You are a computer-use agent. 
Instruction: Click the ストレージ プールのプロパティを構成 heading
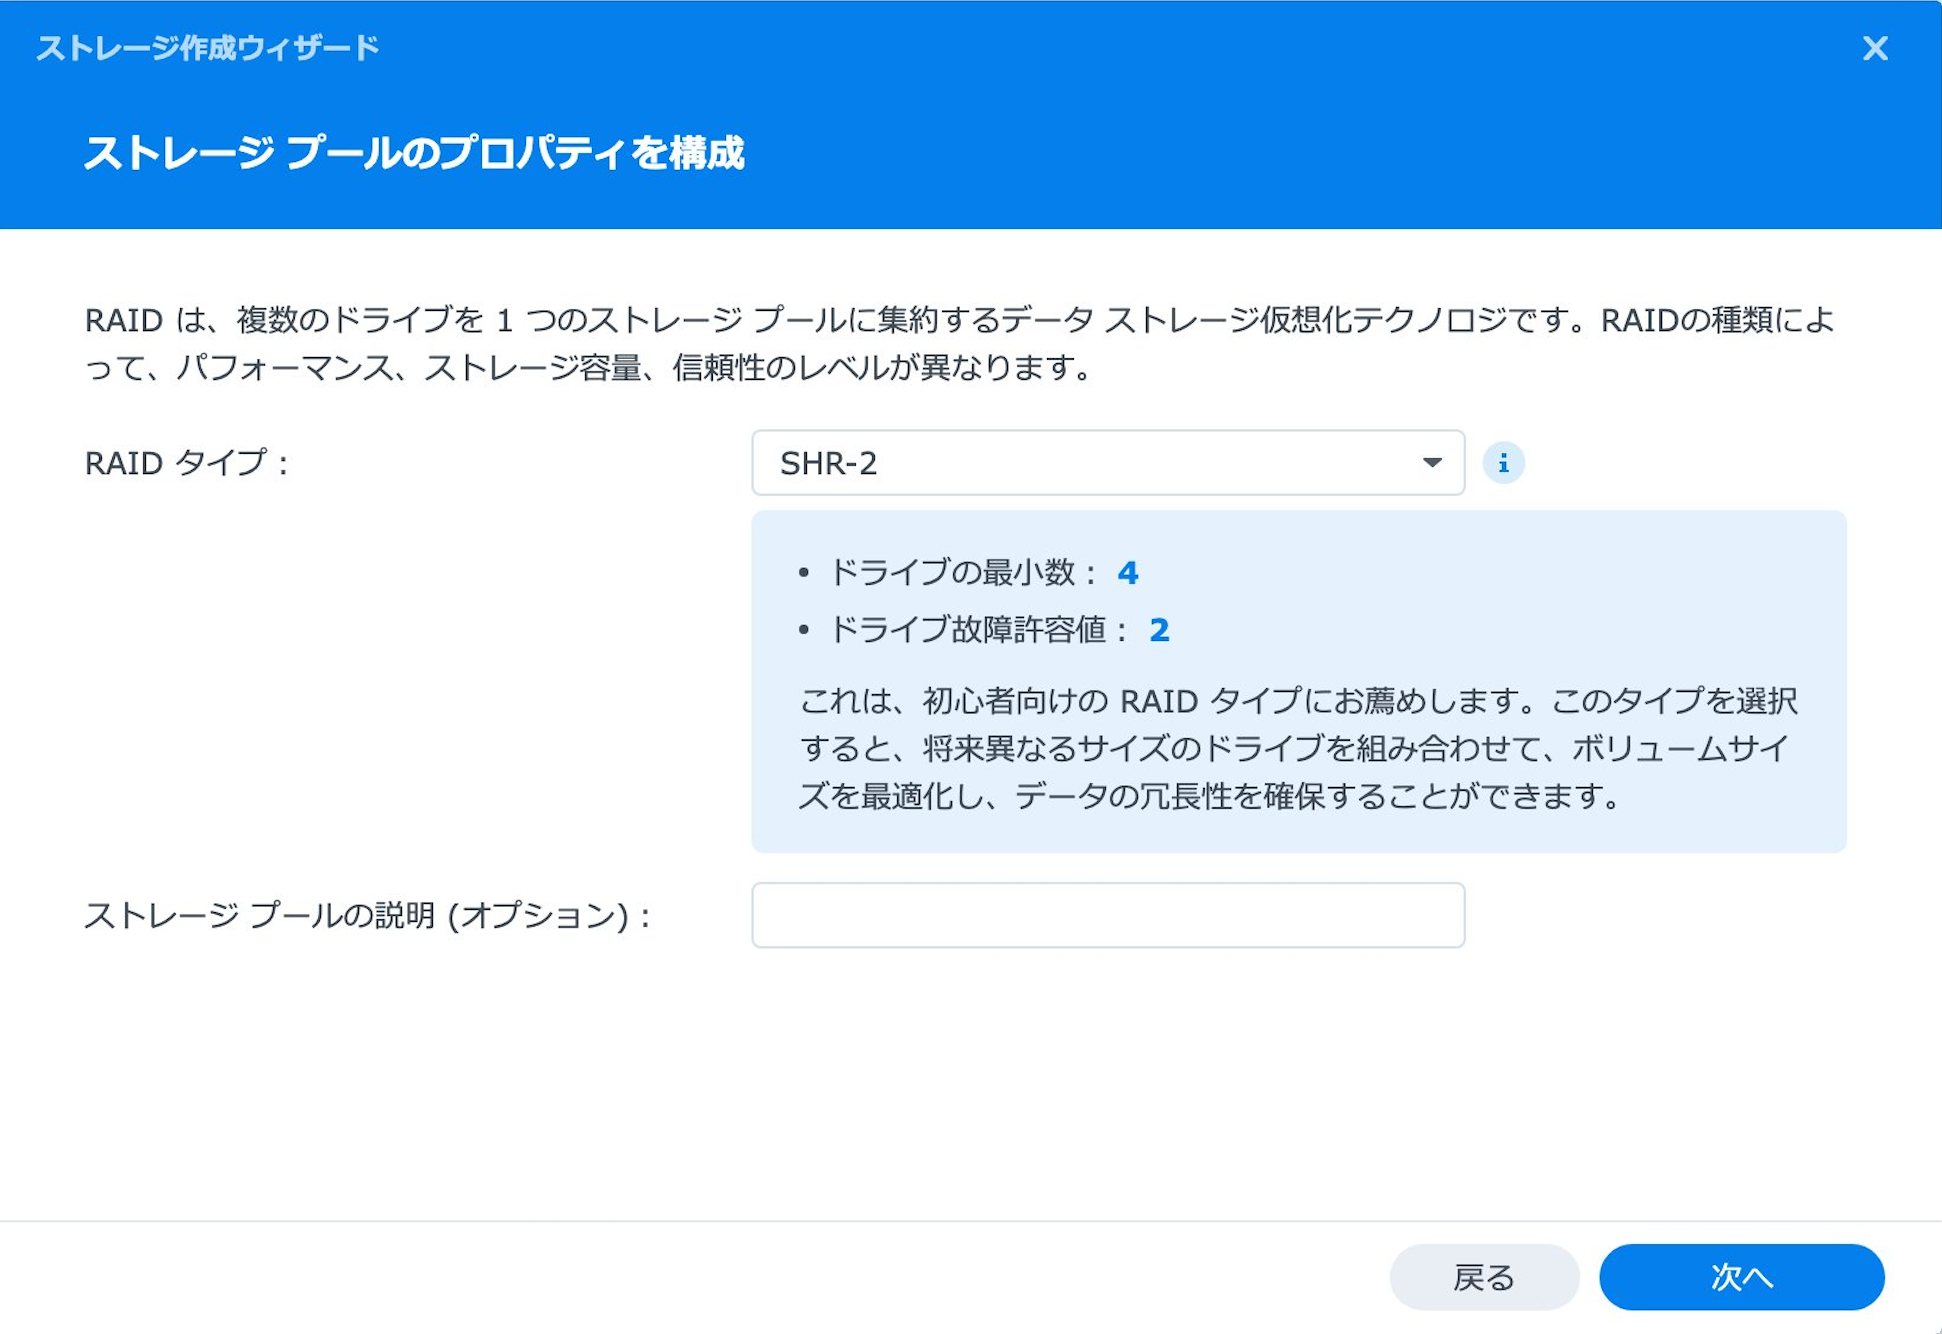point(414,153)
